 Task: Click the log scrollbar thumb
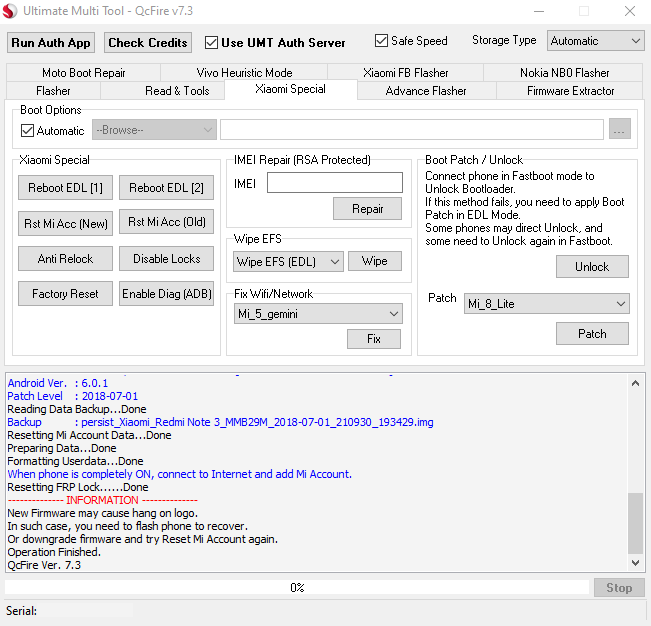(x=635, y=523)
